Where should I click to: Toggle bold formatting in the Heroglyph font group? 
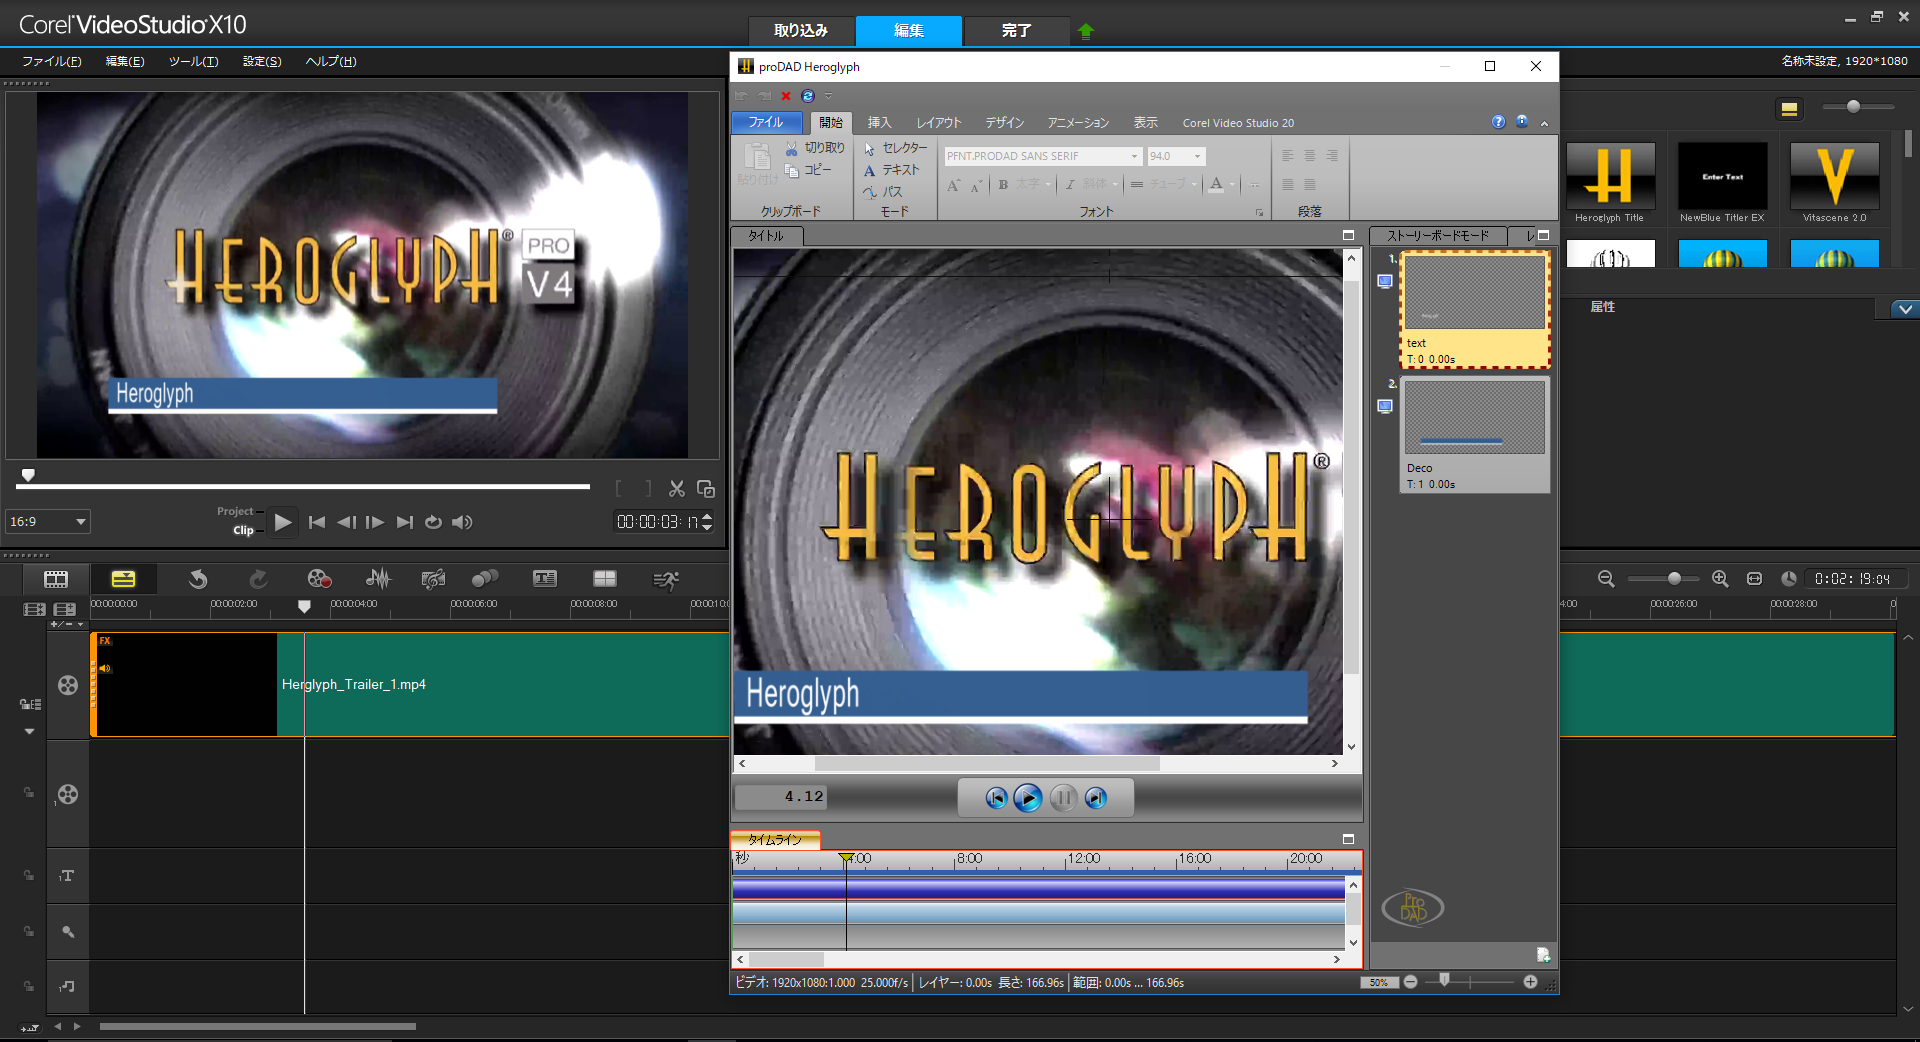[x=1002, y=186]
